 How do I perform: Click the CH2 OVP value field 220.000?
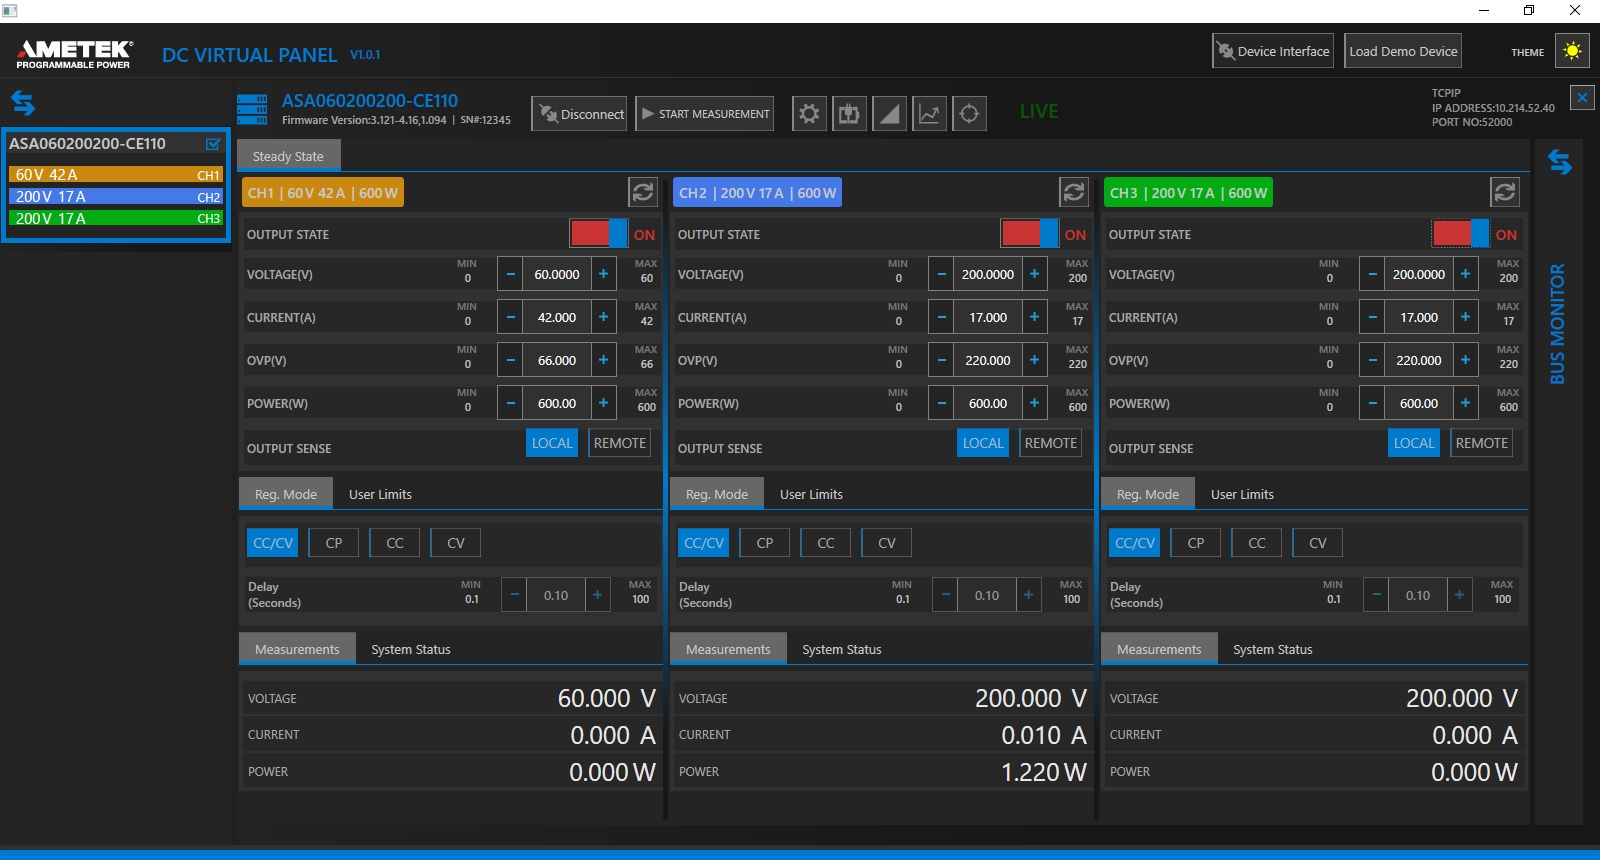(x=988, y=360)
